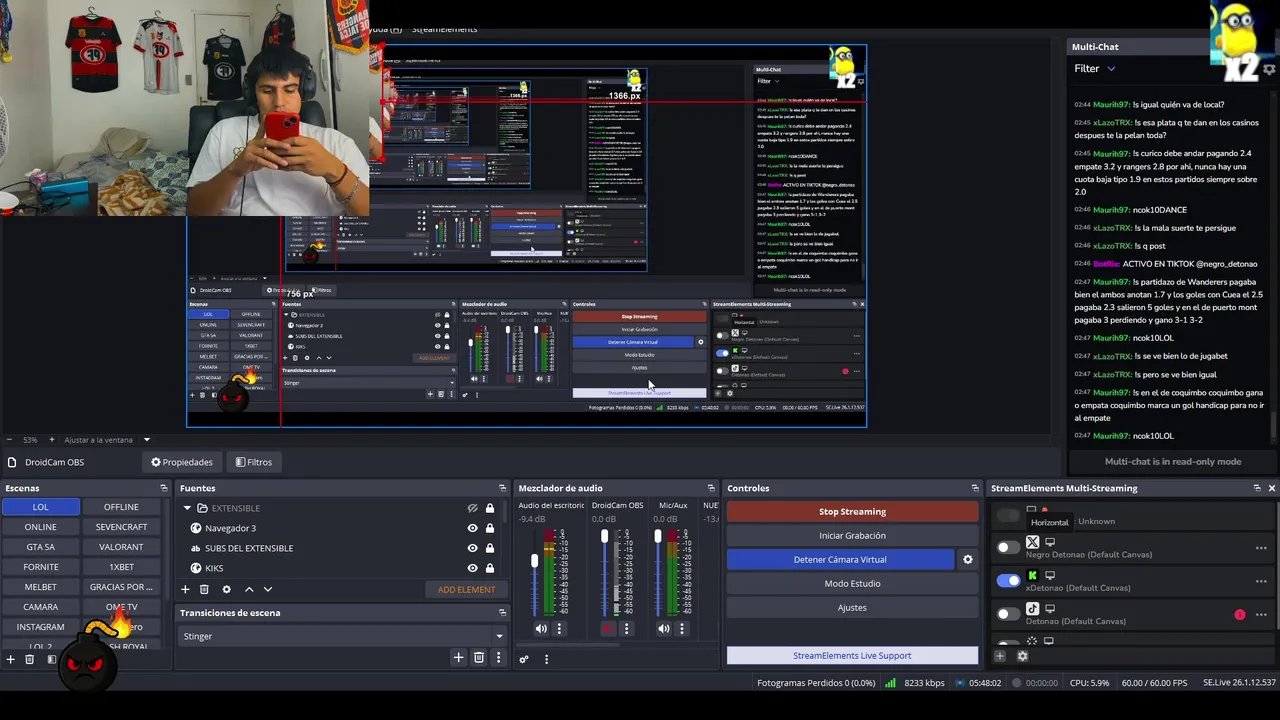Add multi-streaming destination plus icon
This screenshot has width=1280, height=720.
[x=999, y=656]
